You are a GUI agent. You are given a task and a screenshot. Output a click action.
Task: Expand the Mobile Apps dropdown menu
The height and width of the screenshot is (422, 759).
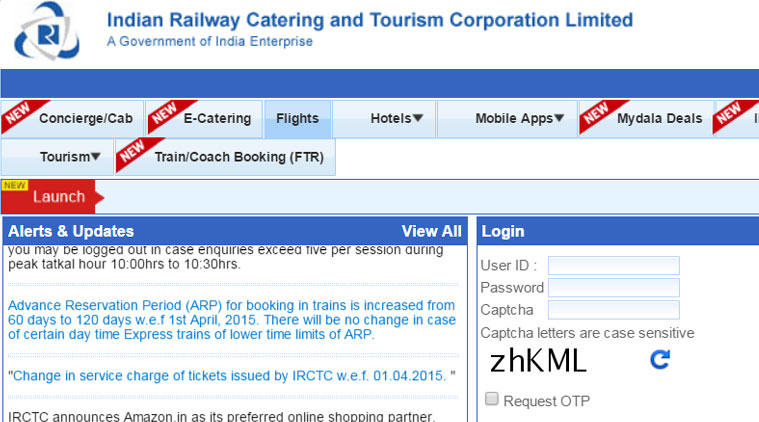(x=519, y=118)
